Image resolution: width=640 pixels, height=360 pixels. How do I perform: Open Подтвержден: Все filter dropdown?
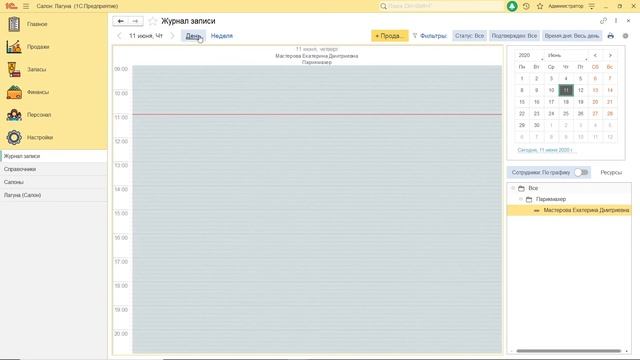pyautogui.click(x=514, y=36)
